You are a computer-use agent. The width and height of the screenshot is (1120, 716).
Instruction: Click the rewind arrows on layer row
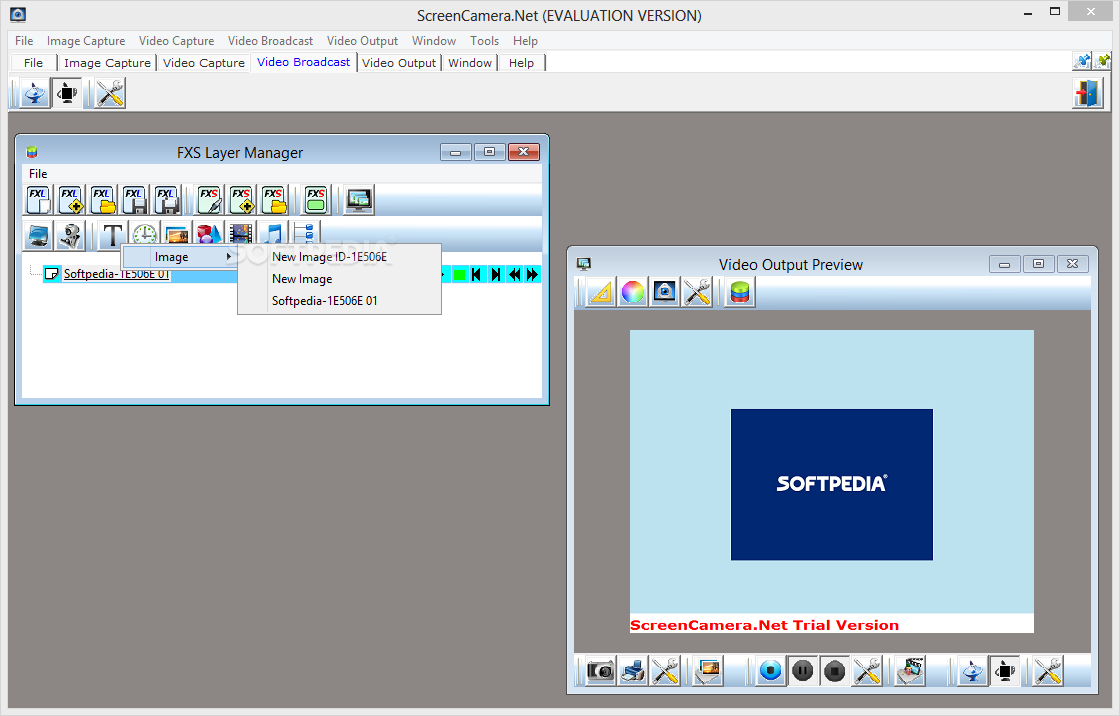click(514, 274)
